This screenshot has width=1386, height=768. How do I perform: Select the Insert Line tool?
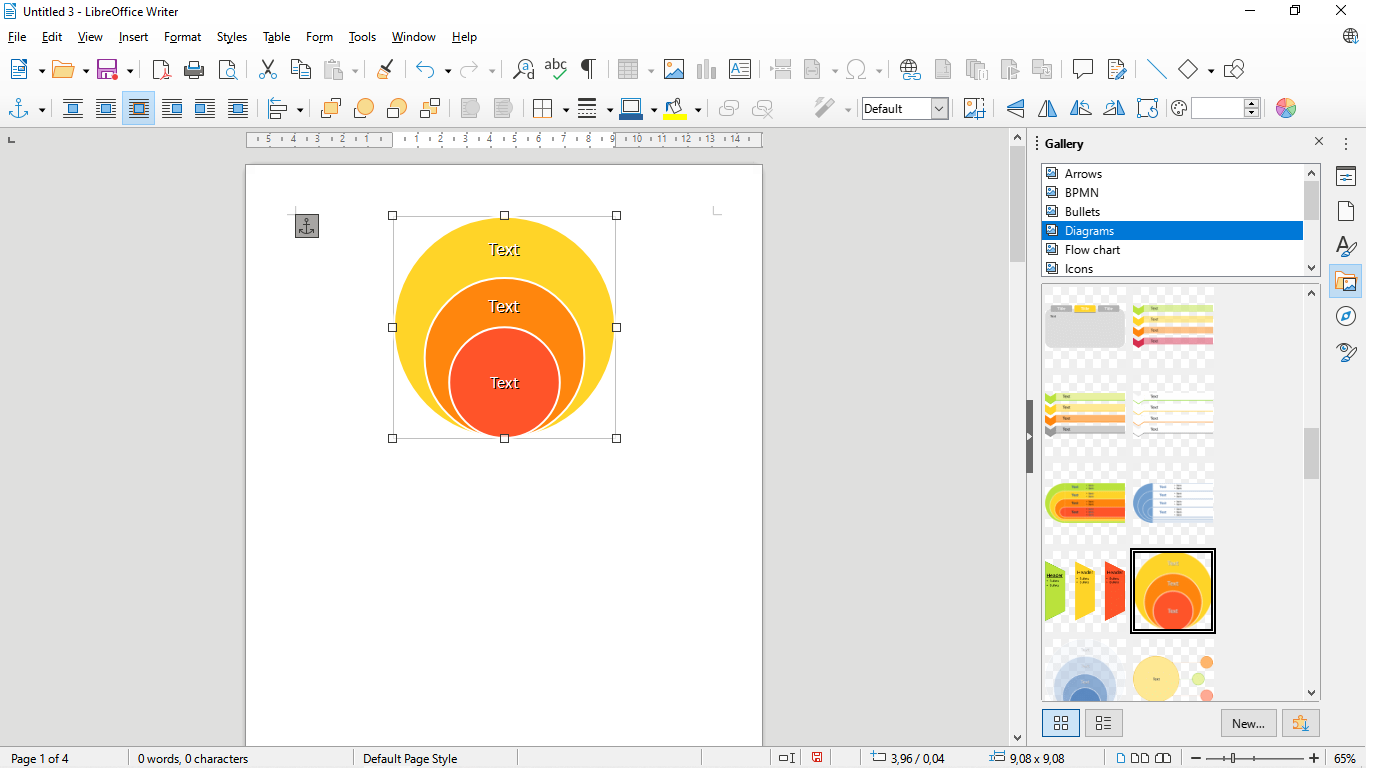click(x=1156, y=69)
